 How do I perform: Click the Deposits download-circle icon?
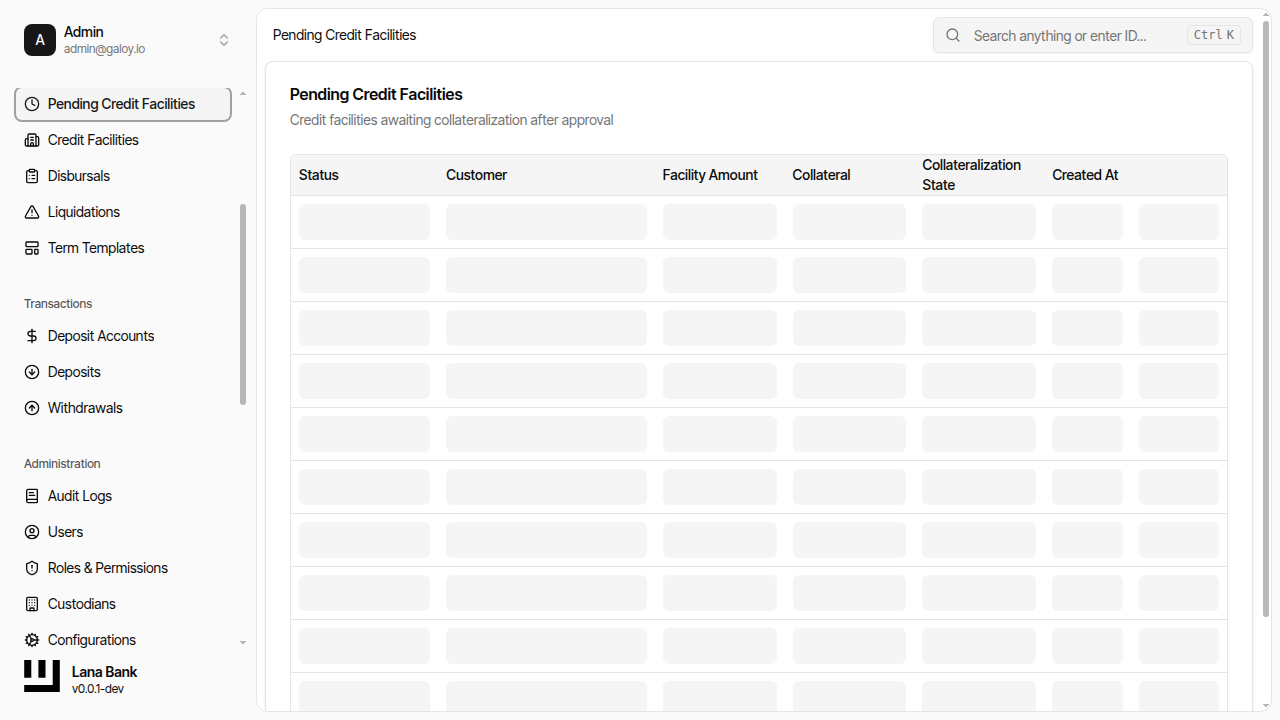[31, 372]
